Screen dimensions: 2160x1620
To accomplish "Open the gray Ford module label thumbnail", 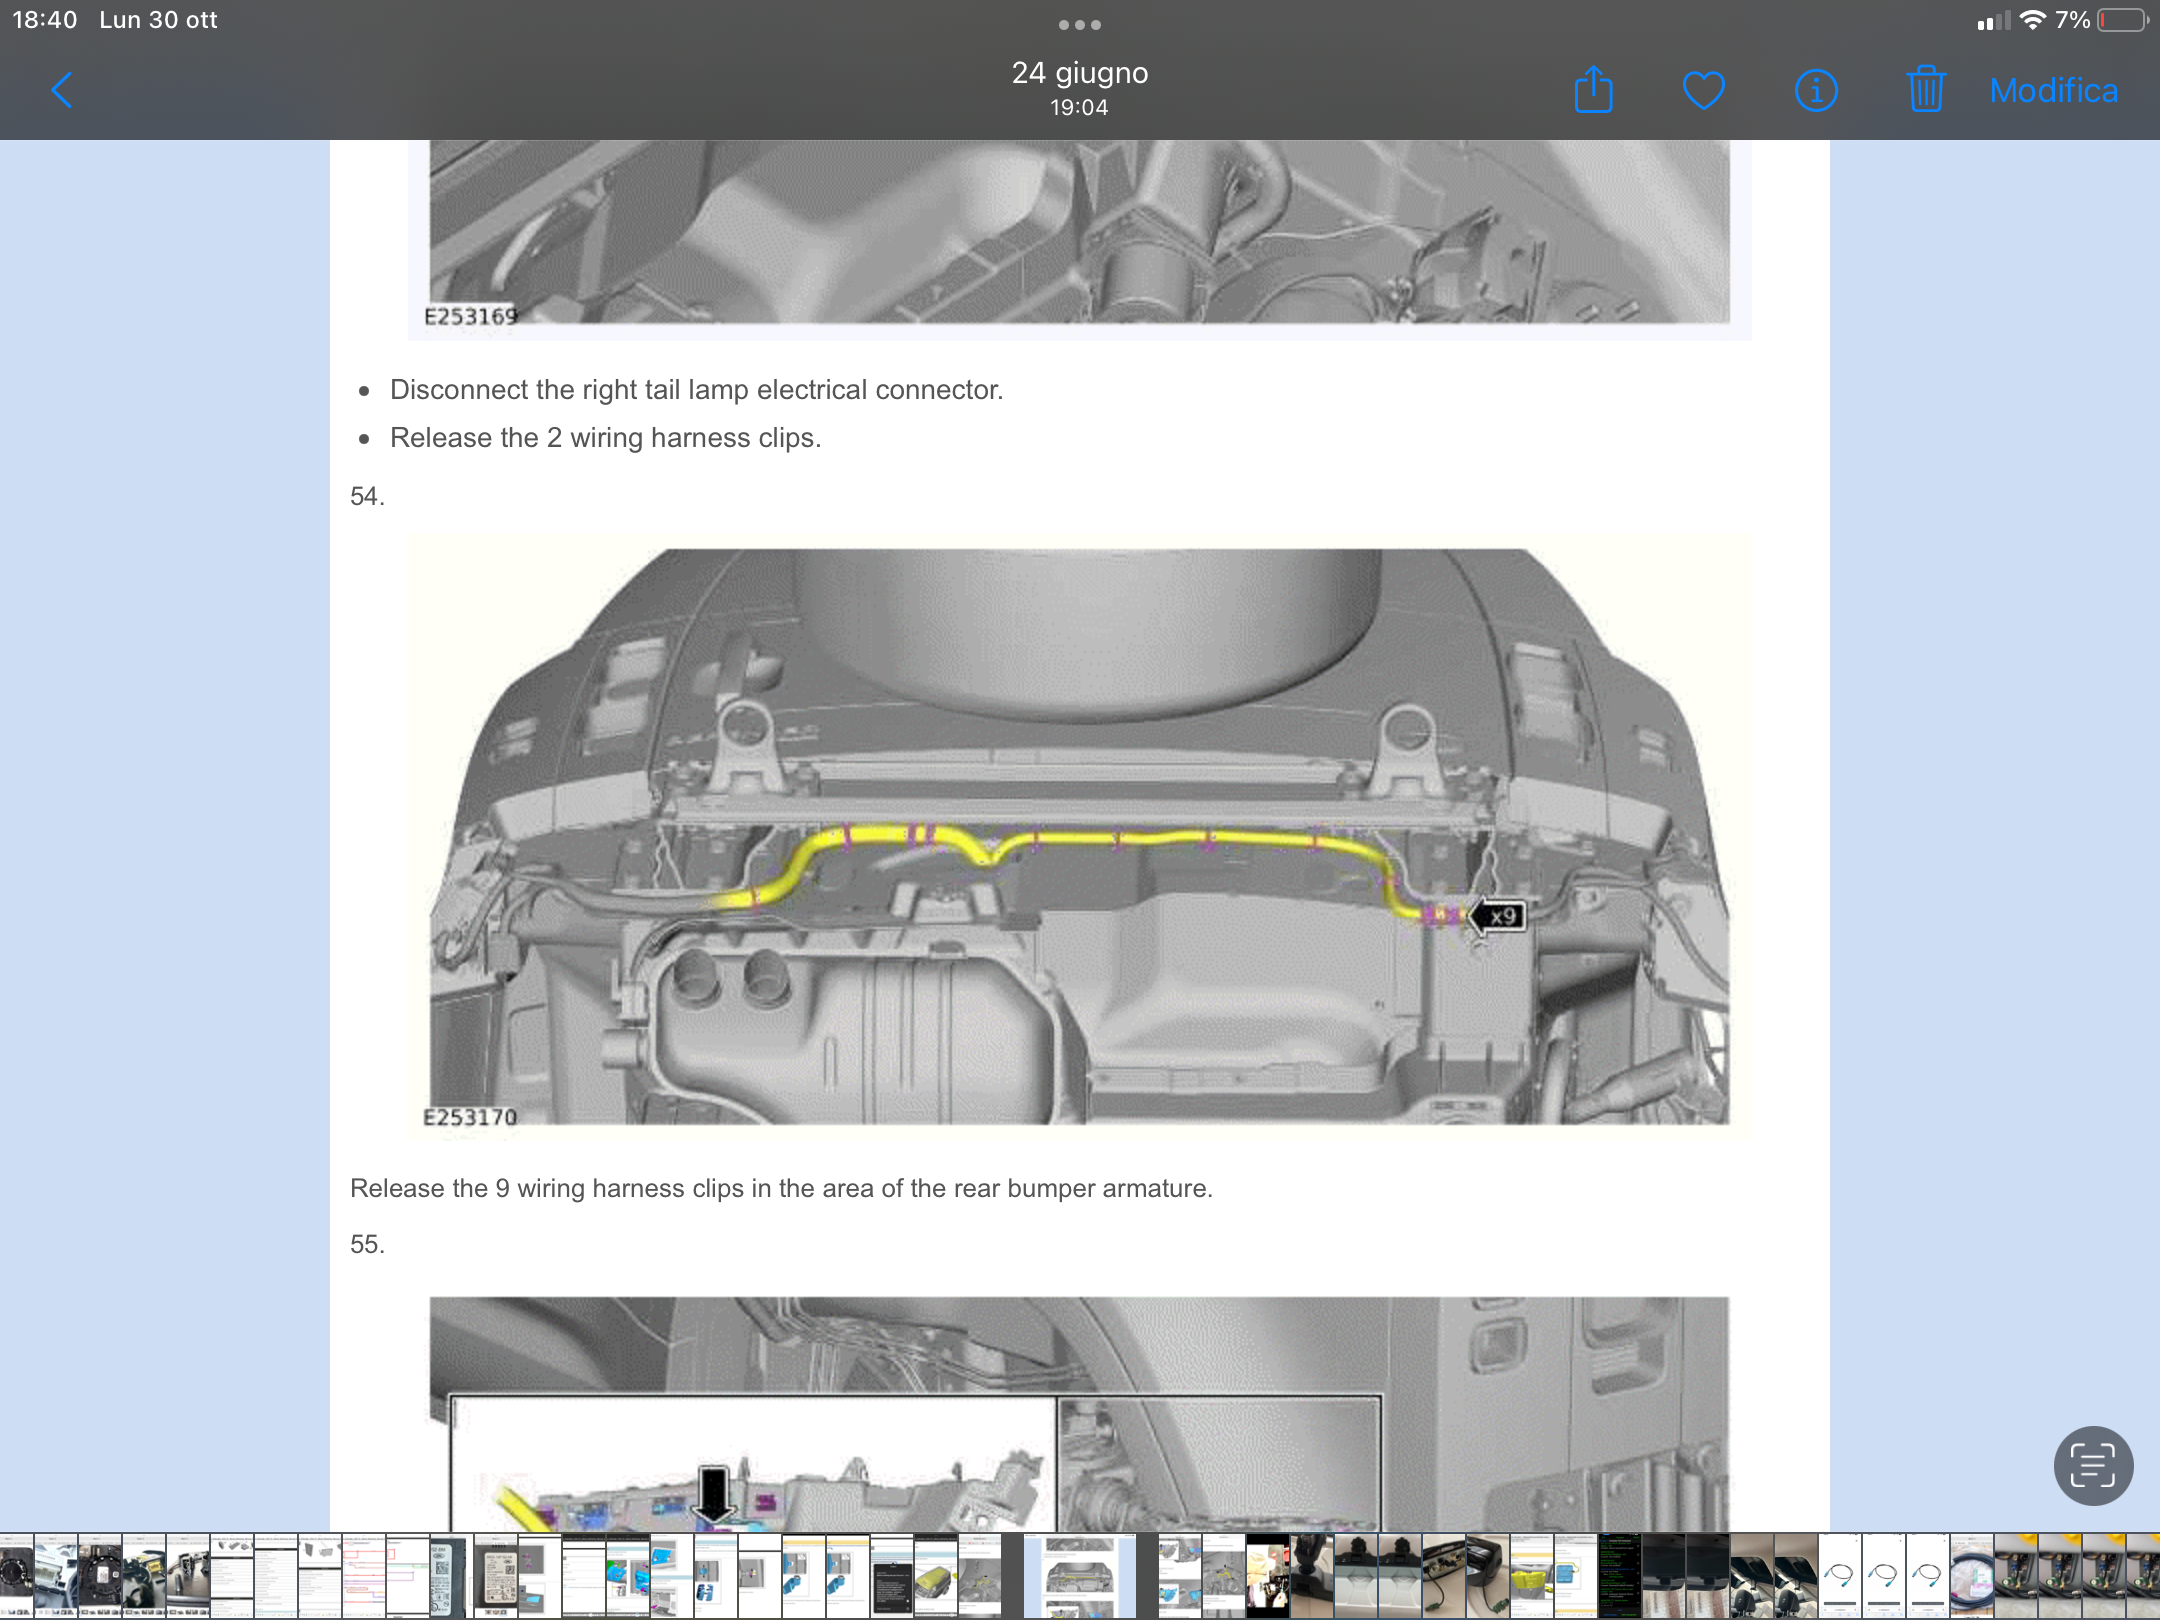I will pyautogui.click(x=452, y=1576).
